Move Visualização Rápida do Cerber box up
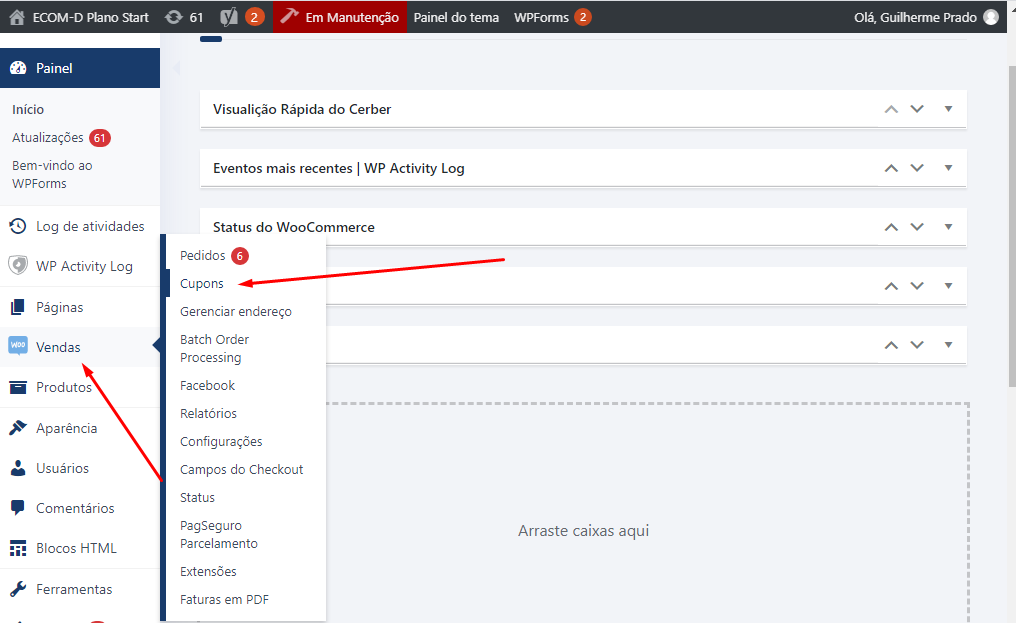The height and width of the screenshot is (623, 1016). click(892, 109)
